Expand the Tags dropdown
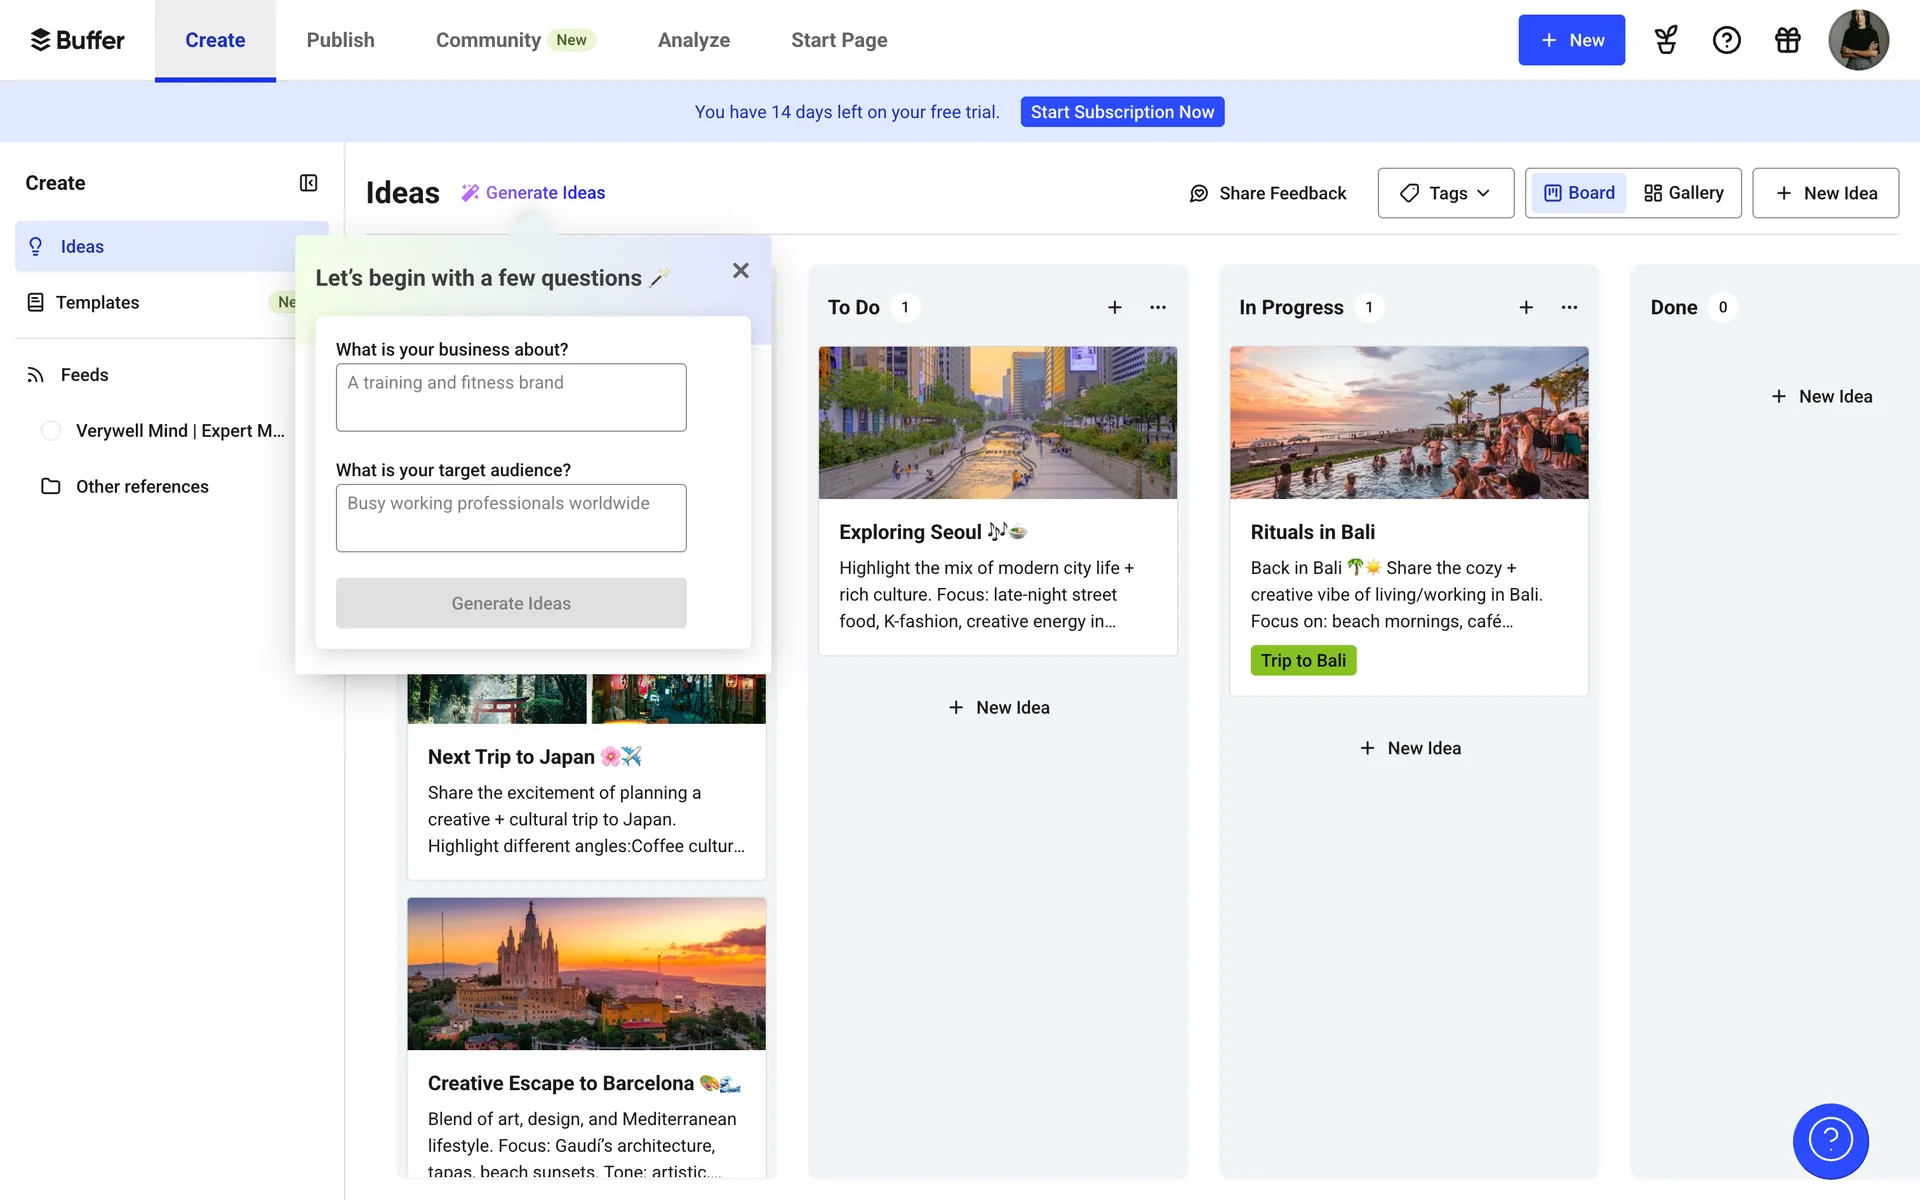The image size is (1920, 1200). coord(1445,193)
